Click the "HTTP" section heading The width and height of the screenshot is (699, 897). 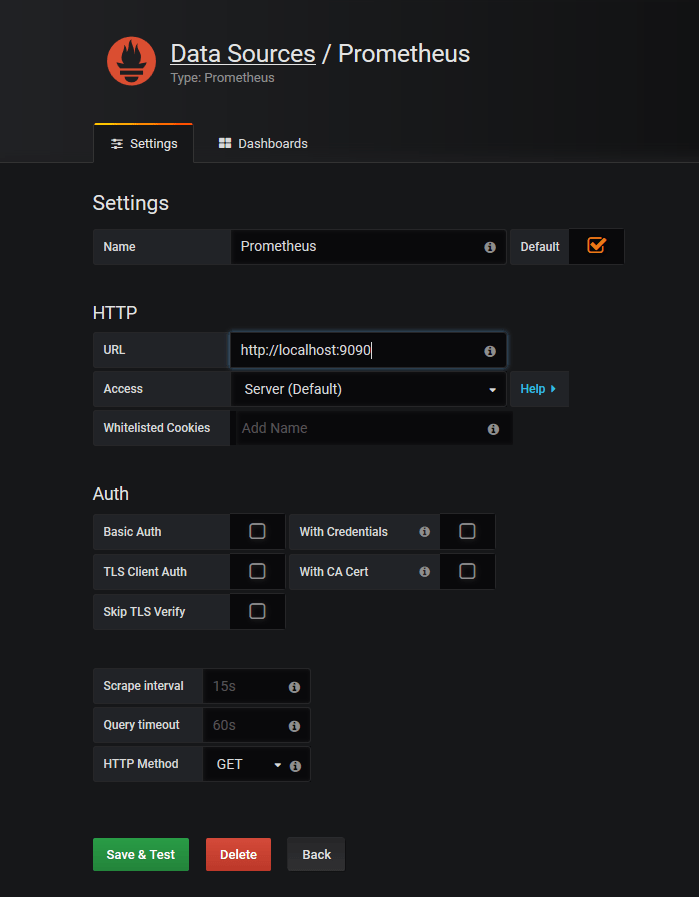point(115,313)
